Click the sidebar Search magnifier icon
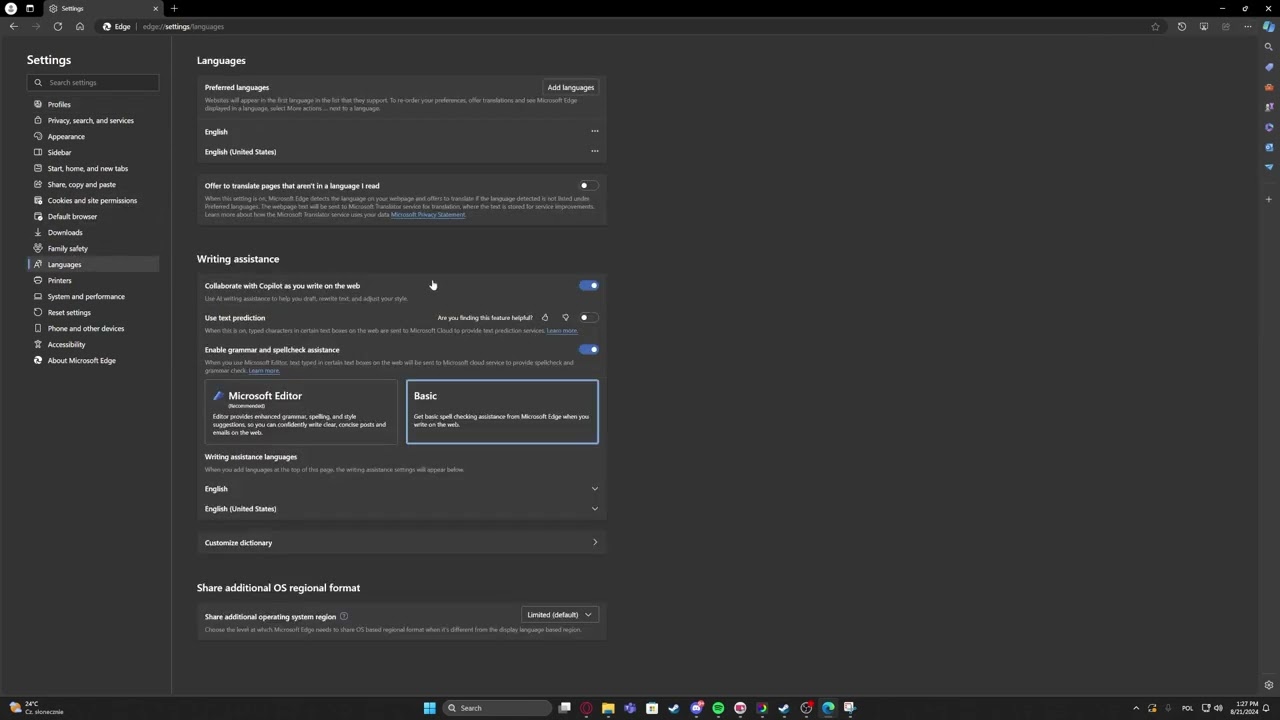Screen dimensions: 1280x720 1269,47
